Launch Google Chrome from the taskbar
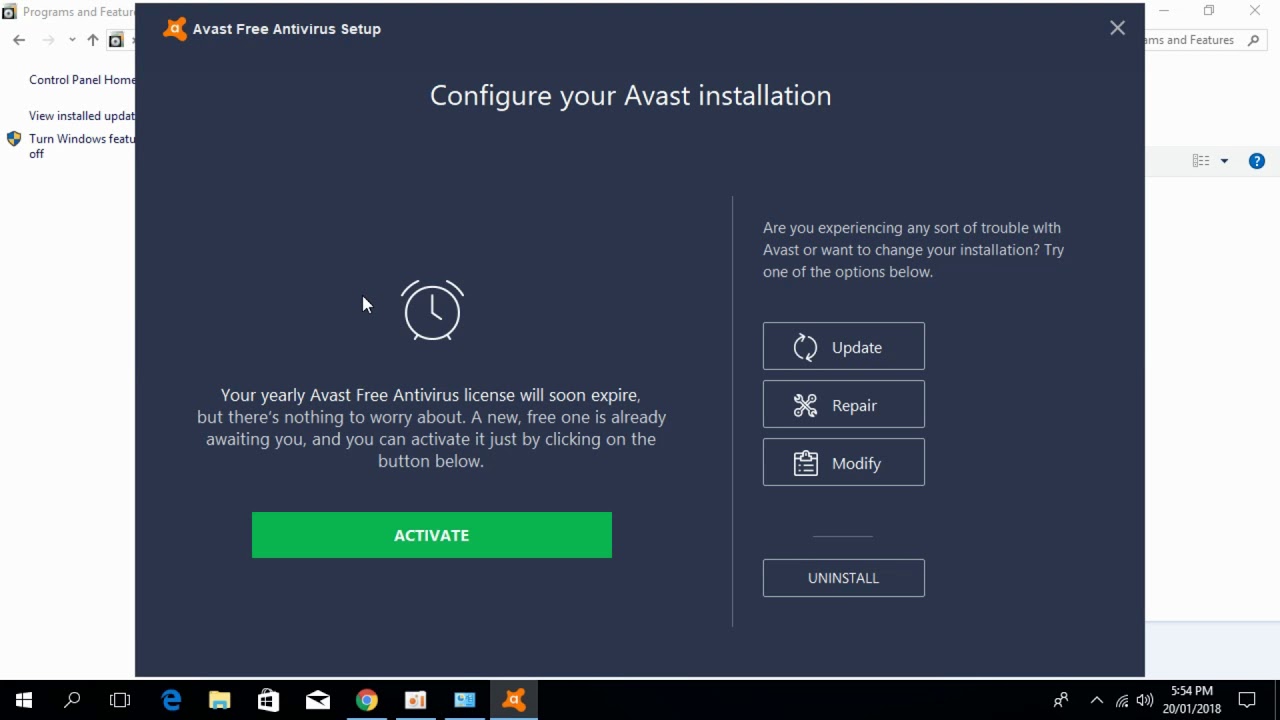Screen dimensions: 1280x720 [367, 700]
